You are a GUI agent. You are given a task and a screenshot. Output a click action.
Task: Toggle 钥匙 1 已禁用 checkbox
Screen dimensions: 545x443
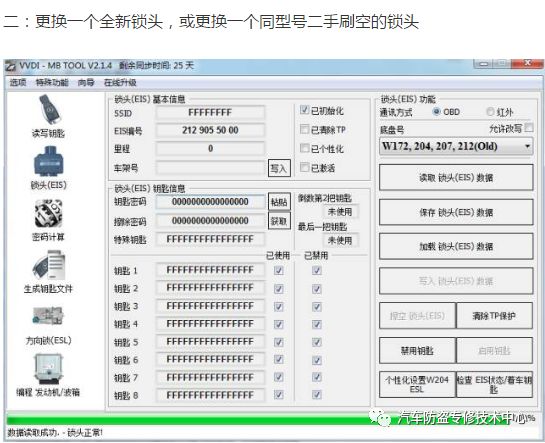(x=317, y=270)
